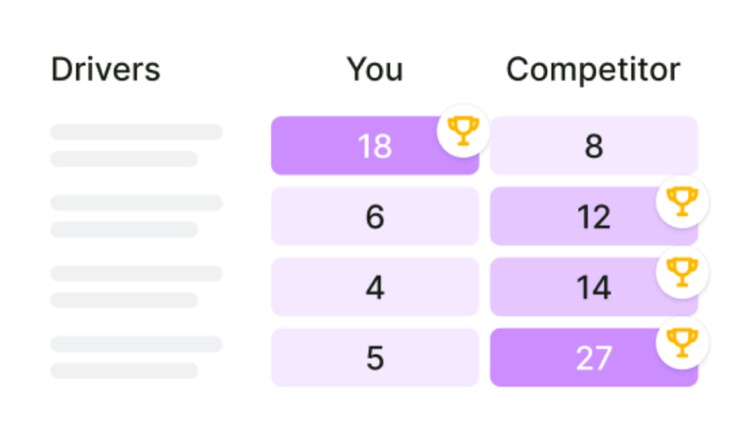Click the Drivers column header
750x437 pixels.
coord(106,69)
